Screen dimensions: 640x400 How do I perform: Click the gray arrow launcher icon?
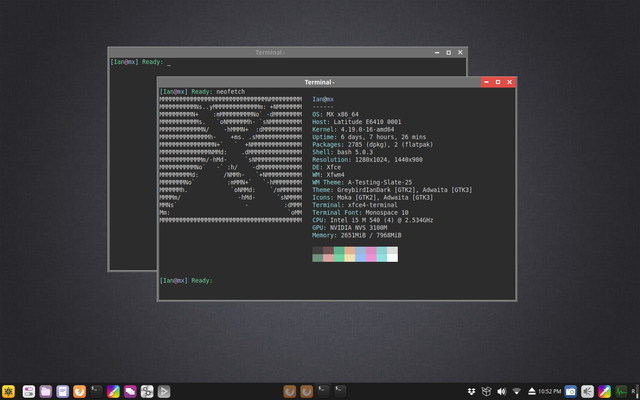(164, 392)
